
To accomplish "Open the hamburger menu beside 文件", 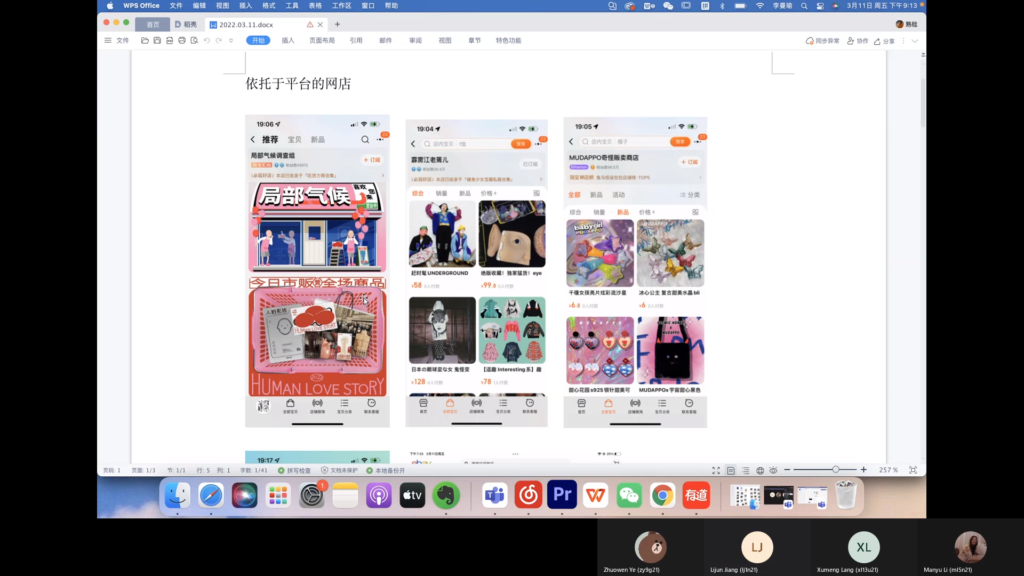I will tap(108, 40).
